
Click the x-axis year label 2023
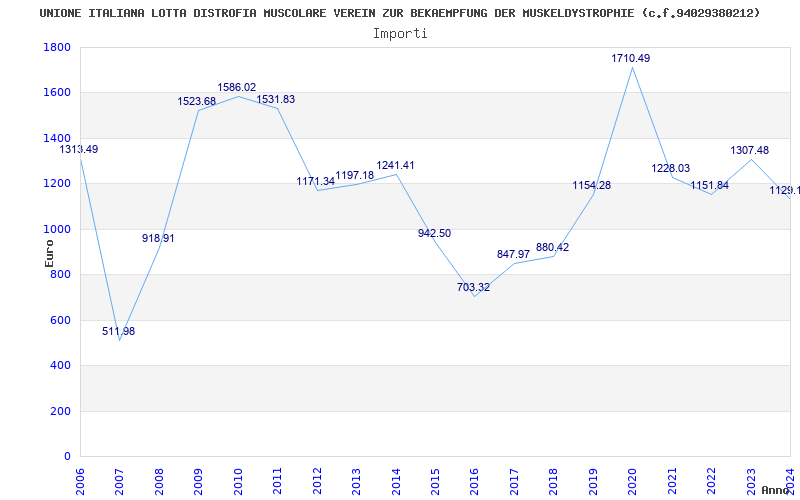click(751, 481)
